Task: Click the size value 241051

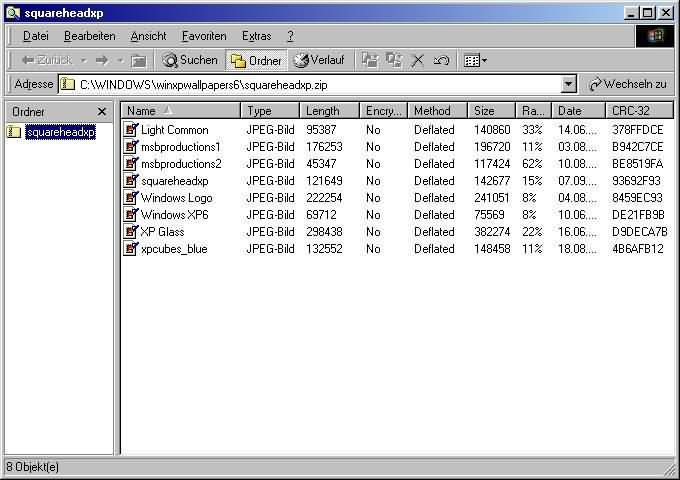Action: 491,198
